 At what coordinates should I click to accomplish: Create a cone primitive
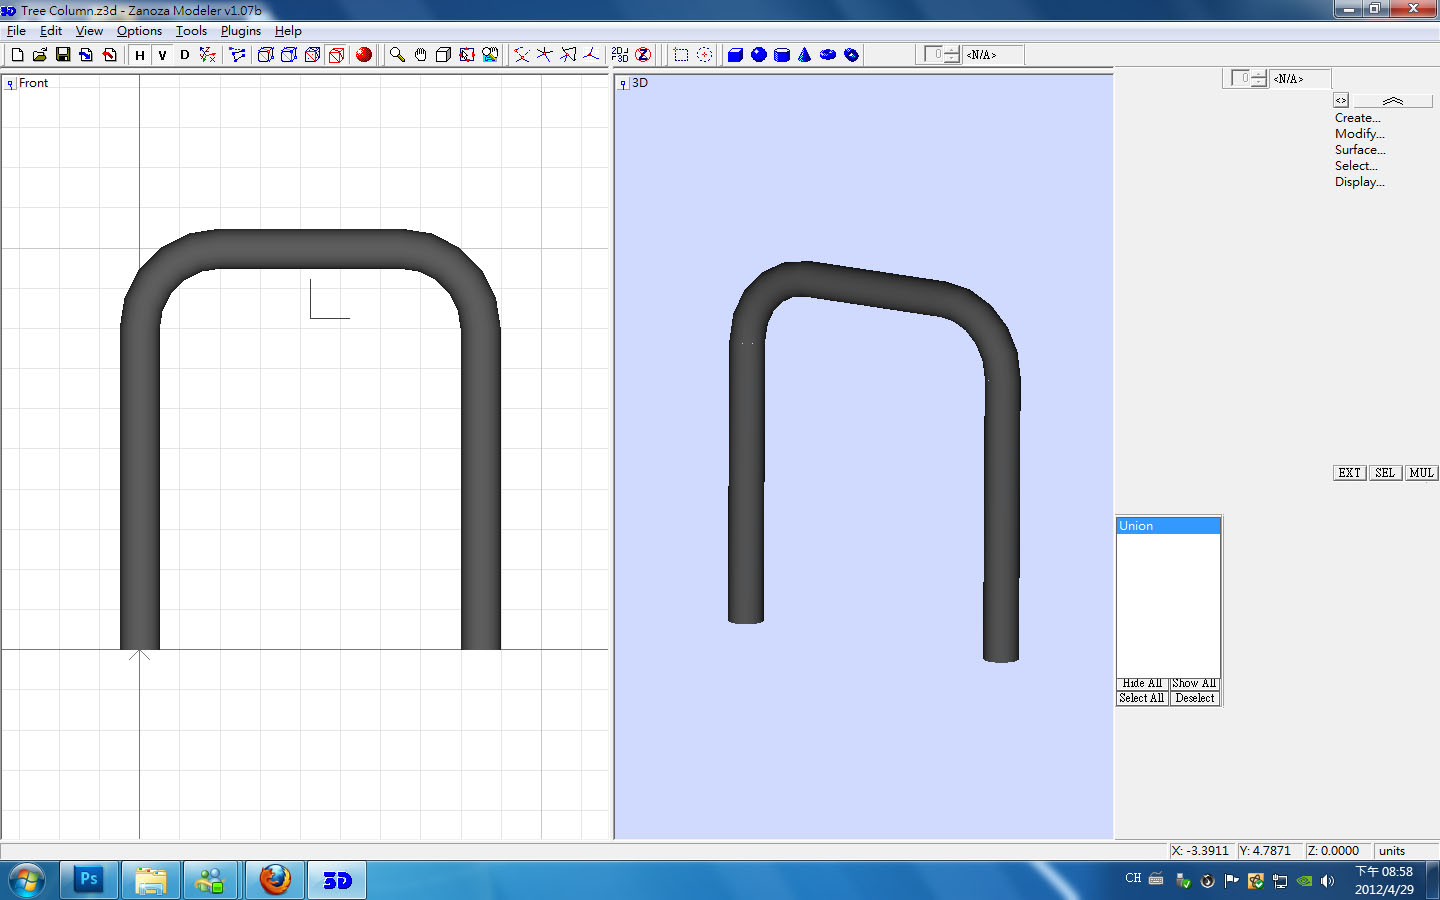805,55
